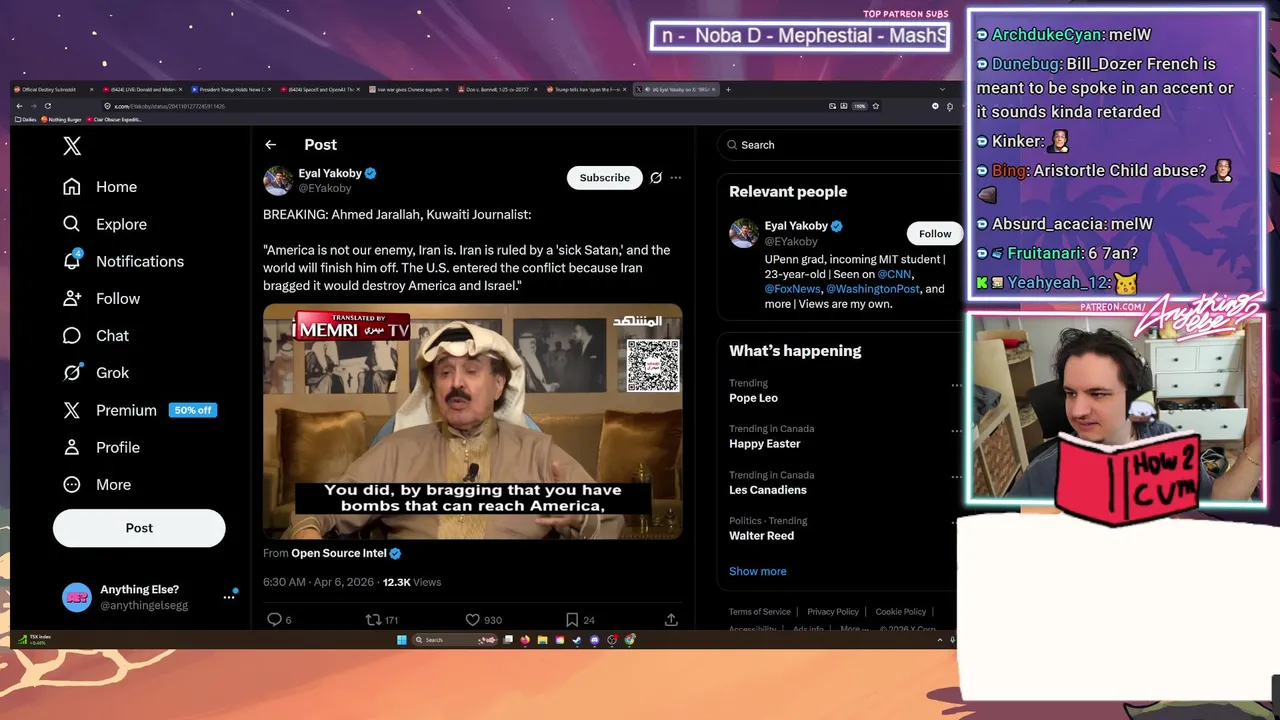The width and height of the screenshot is (1280, 720).
Task: Click the Firefox taskbar icon
Action: point(525,640)
